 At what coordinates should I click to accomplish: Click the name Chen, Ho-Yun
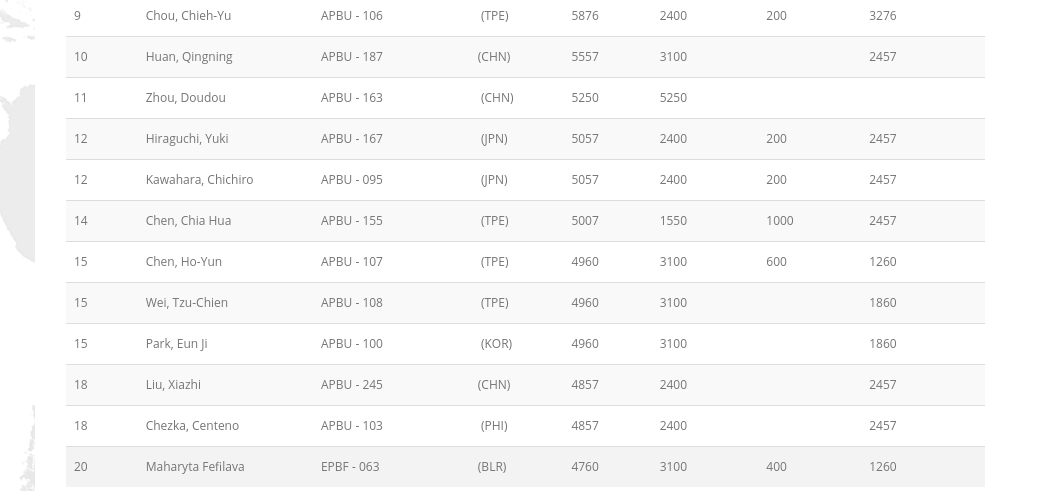(x=184, y=262)
